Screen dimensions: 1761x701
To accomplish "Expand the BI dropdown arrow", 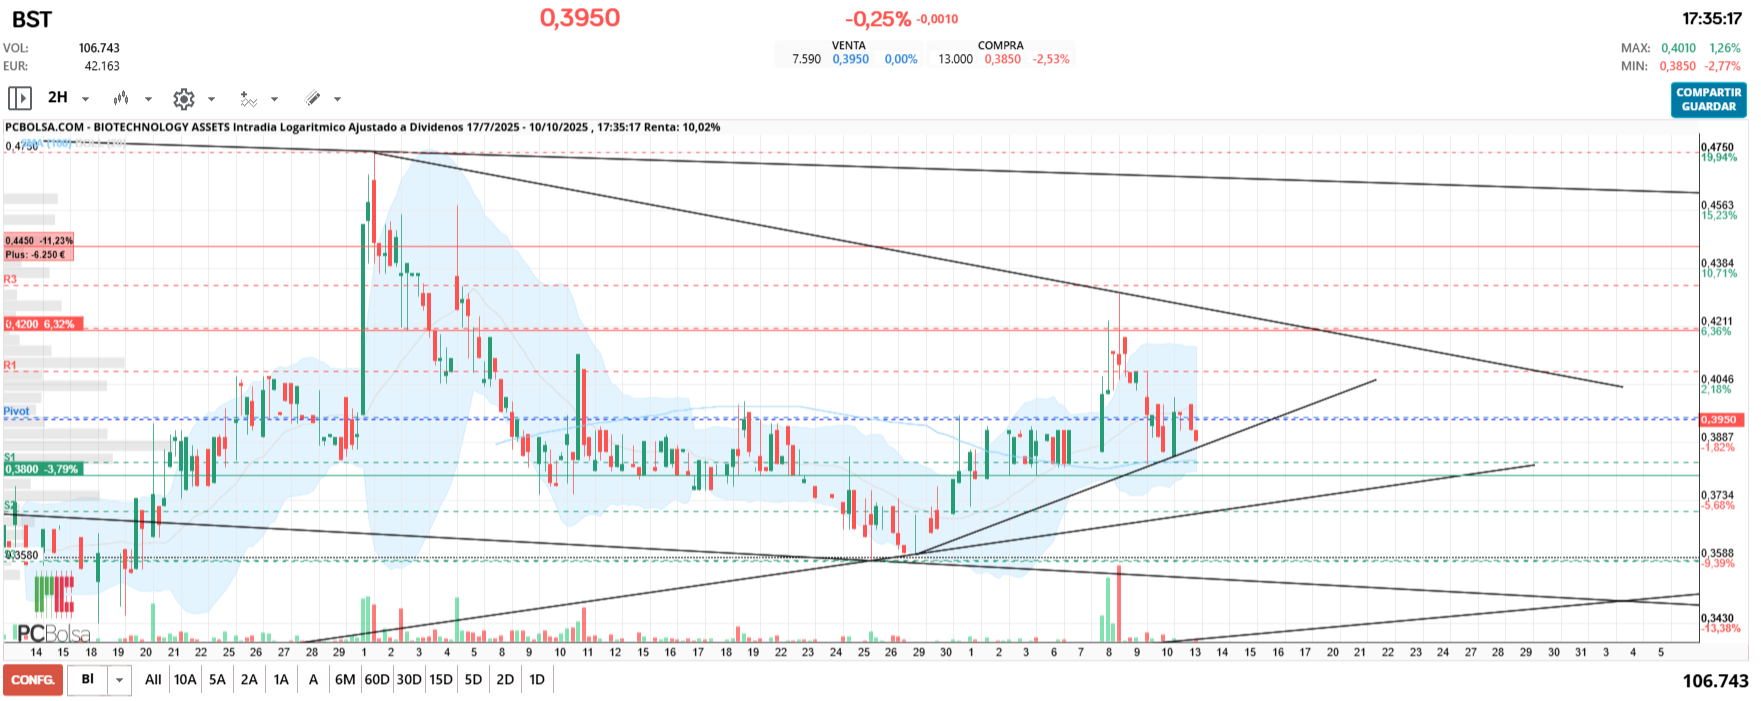I will point(119,680).
